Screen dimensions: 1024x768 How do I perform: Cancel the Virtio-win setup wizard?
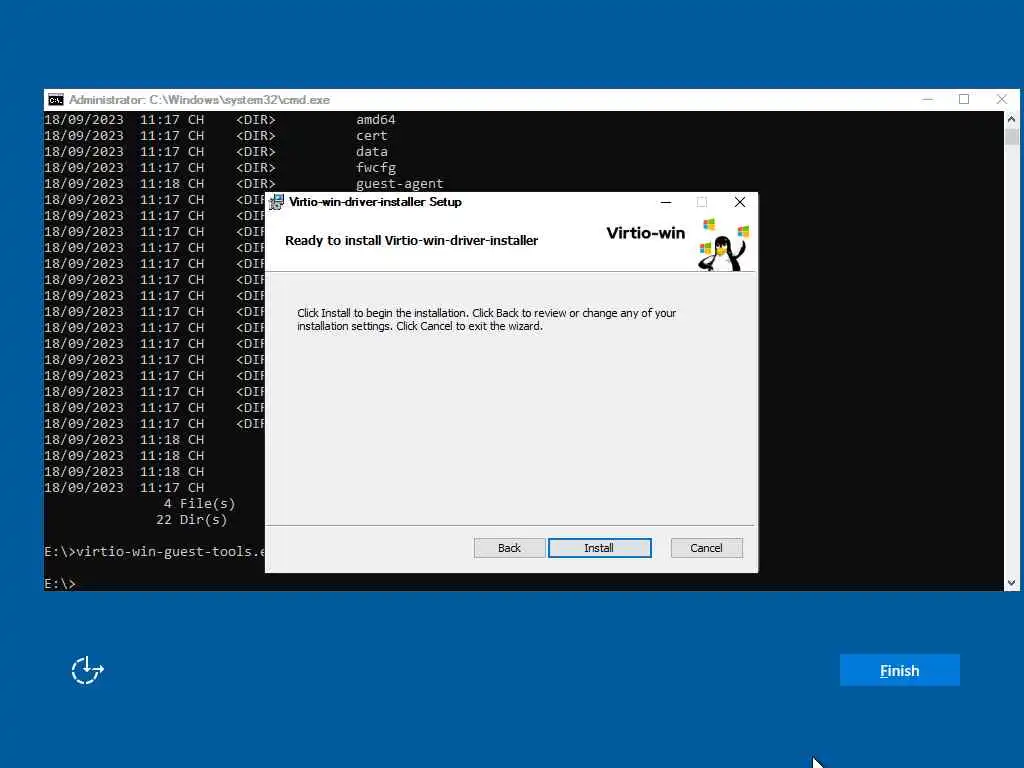[706, 548]
